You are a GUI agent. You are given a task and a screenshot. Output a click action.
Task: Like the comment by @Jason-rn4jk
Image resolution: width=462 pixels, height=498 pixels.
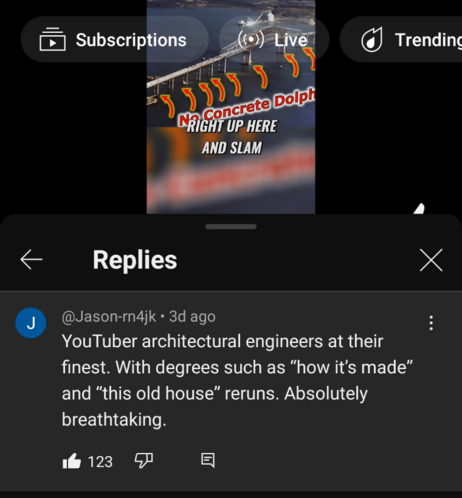(72, 461)
